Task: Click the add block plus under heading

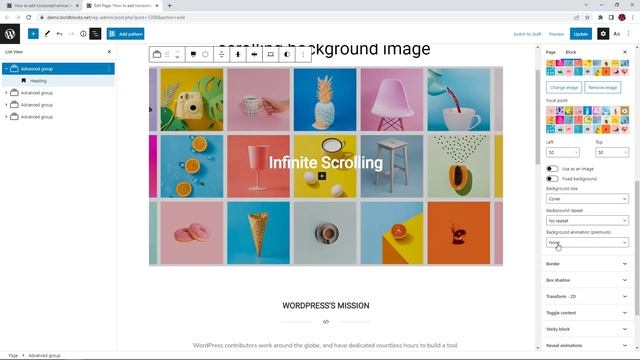Action: (322, 176)
